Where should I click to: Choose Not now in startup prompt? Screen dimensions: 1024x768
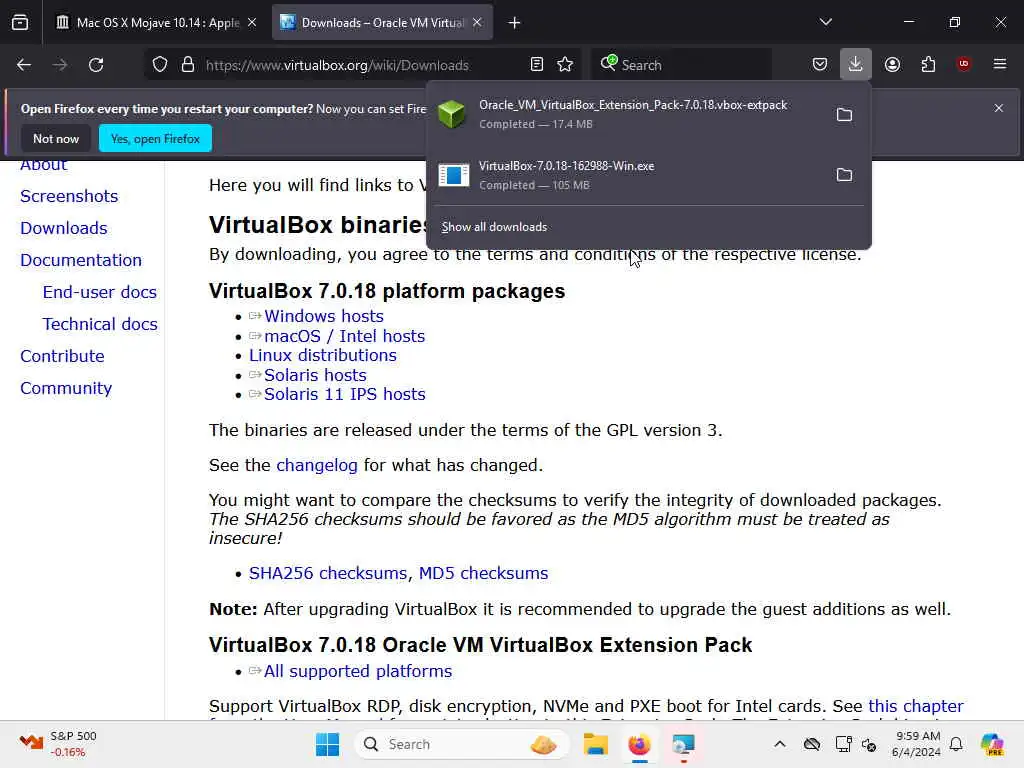[56, 138]
